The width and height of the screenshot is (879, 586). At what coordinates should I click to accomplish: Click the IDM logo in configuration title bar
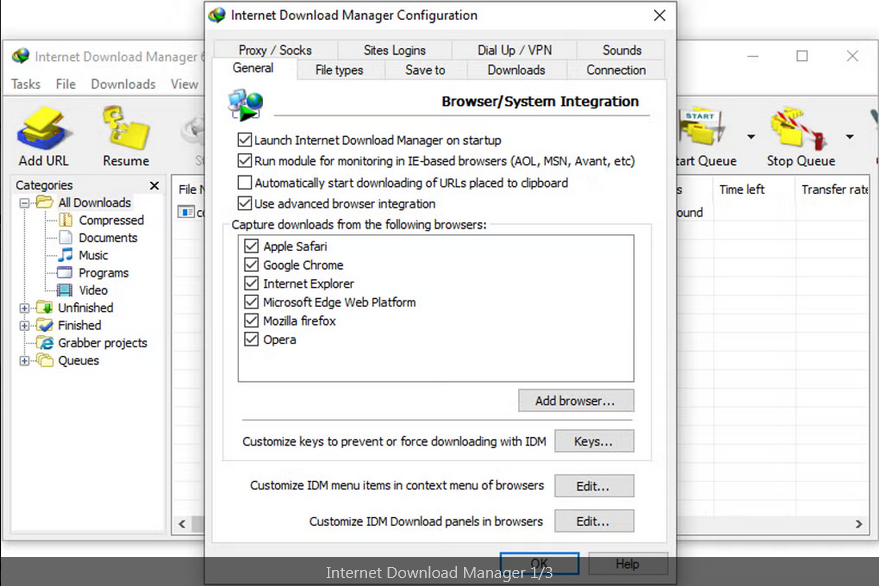(217, 15)
